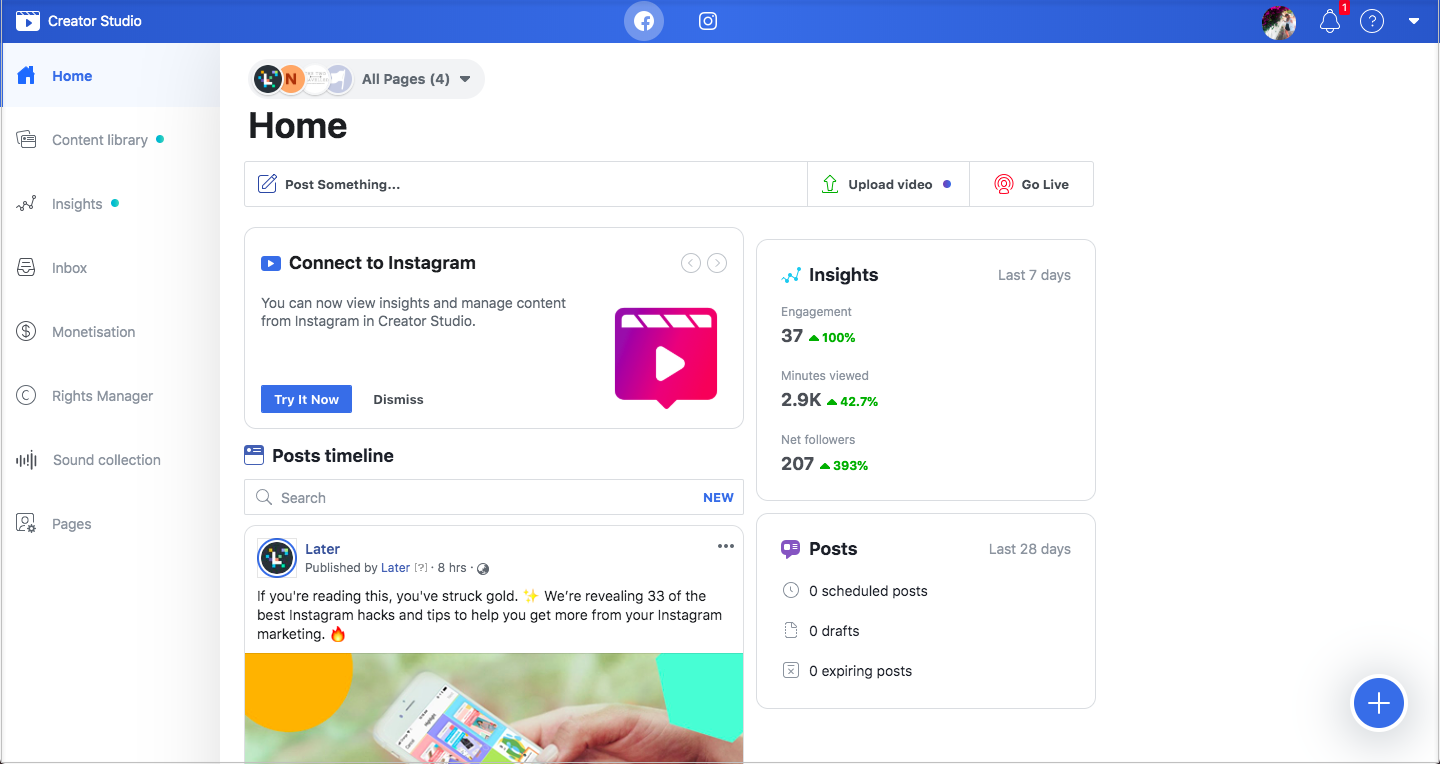Go to Home in sidebar
Screen dimensions: 1440x764
110,76
